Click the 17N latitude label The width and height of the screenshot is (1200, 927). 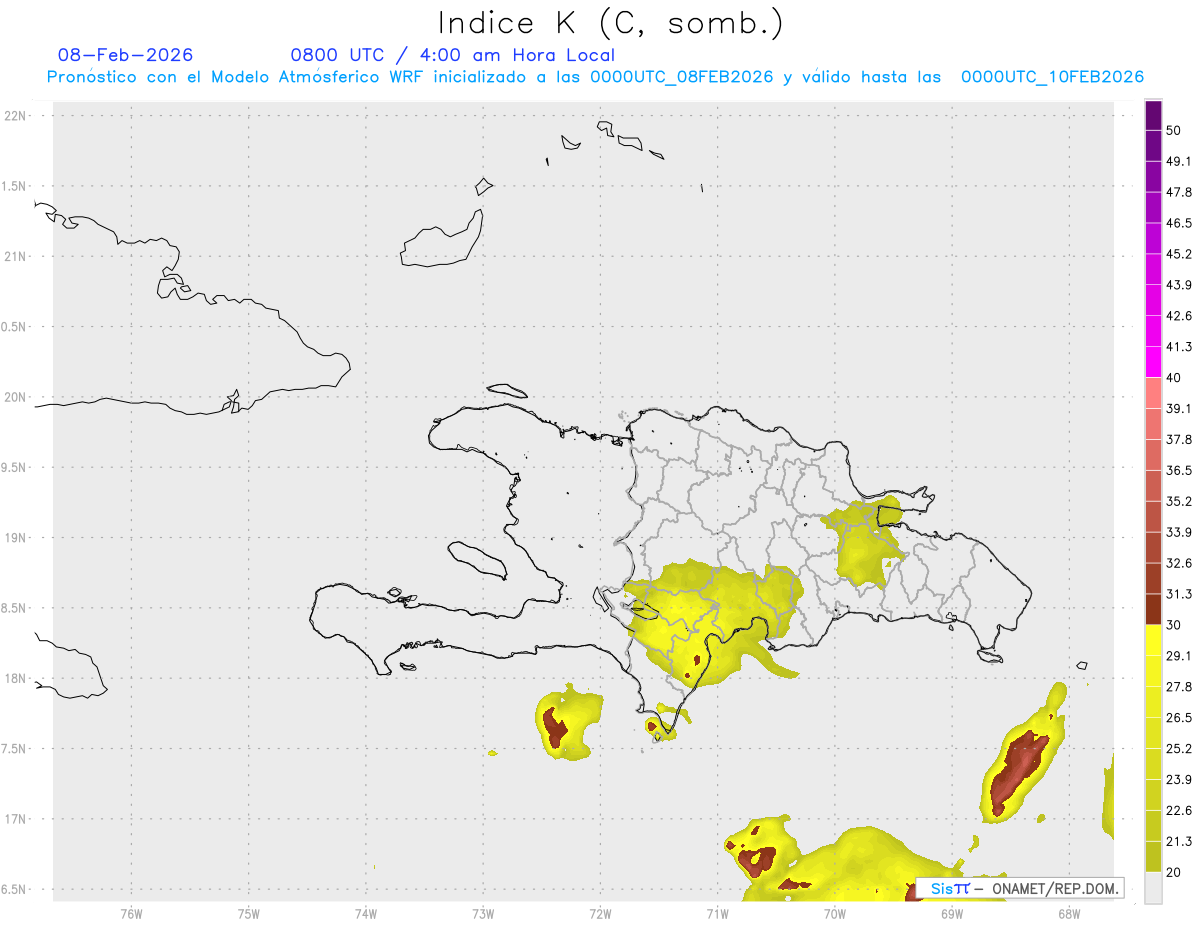[x=15, y=819]
